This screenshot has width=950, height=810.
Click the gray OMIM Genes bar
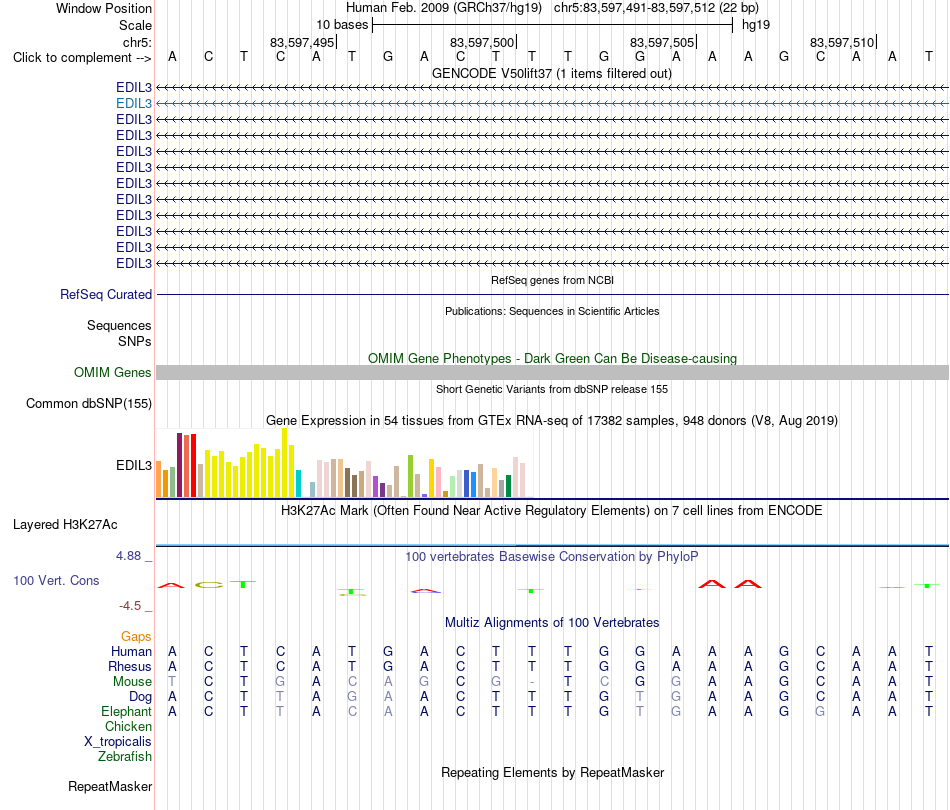tap(552, 373)
